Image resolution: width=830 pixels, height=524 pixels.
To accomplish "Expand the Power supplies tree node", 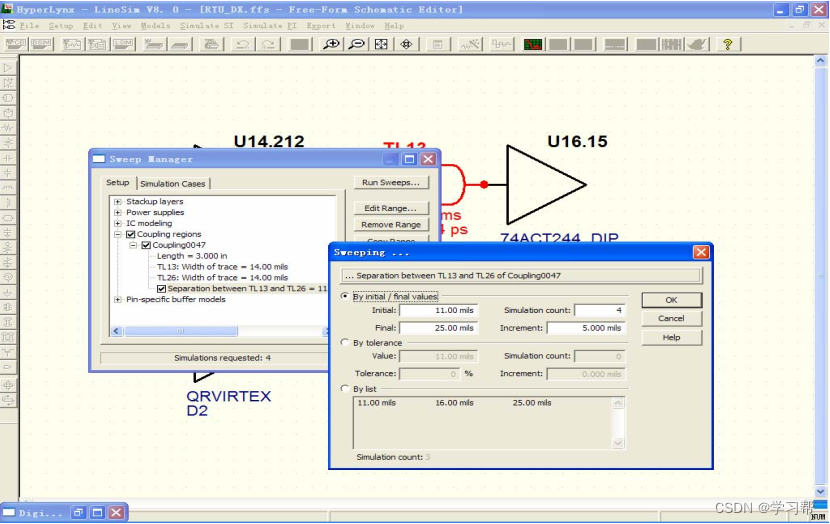I will point(118,212).
